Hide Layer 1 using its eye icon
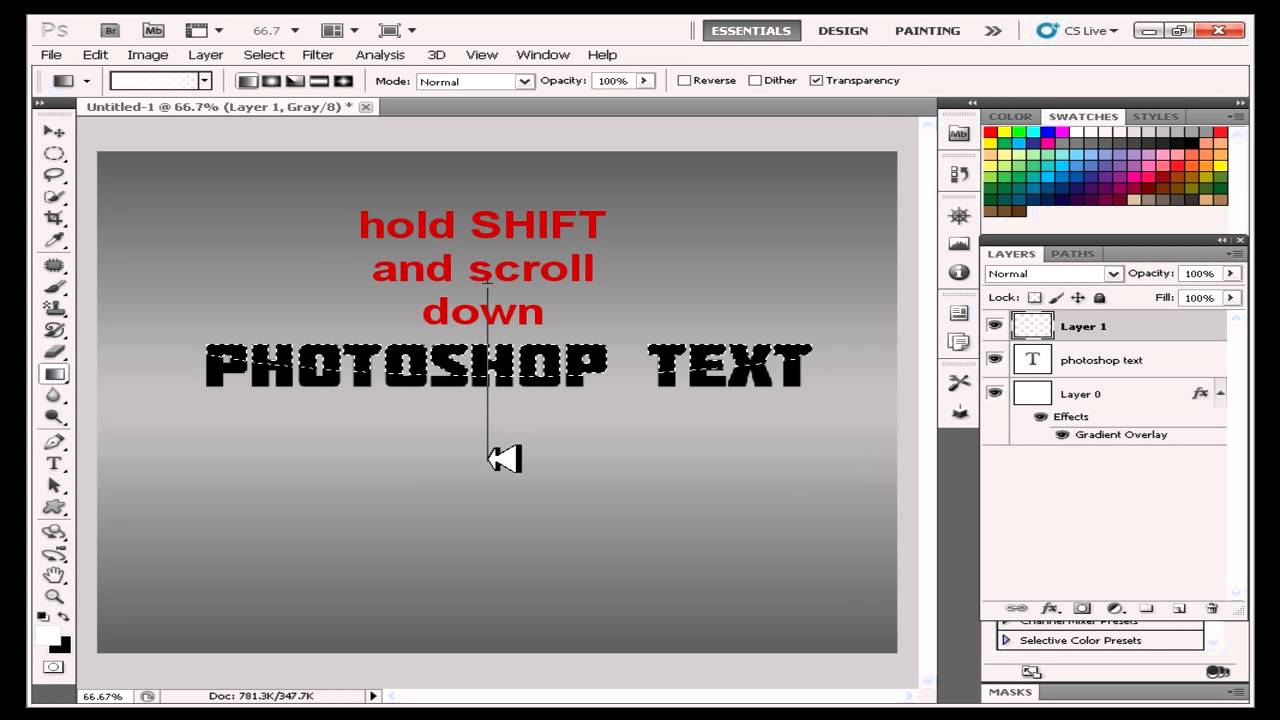The image size is (1280, 720). pos(995,325)
